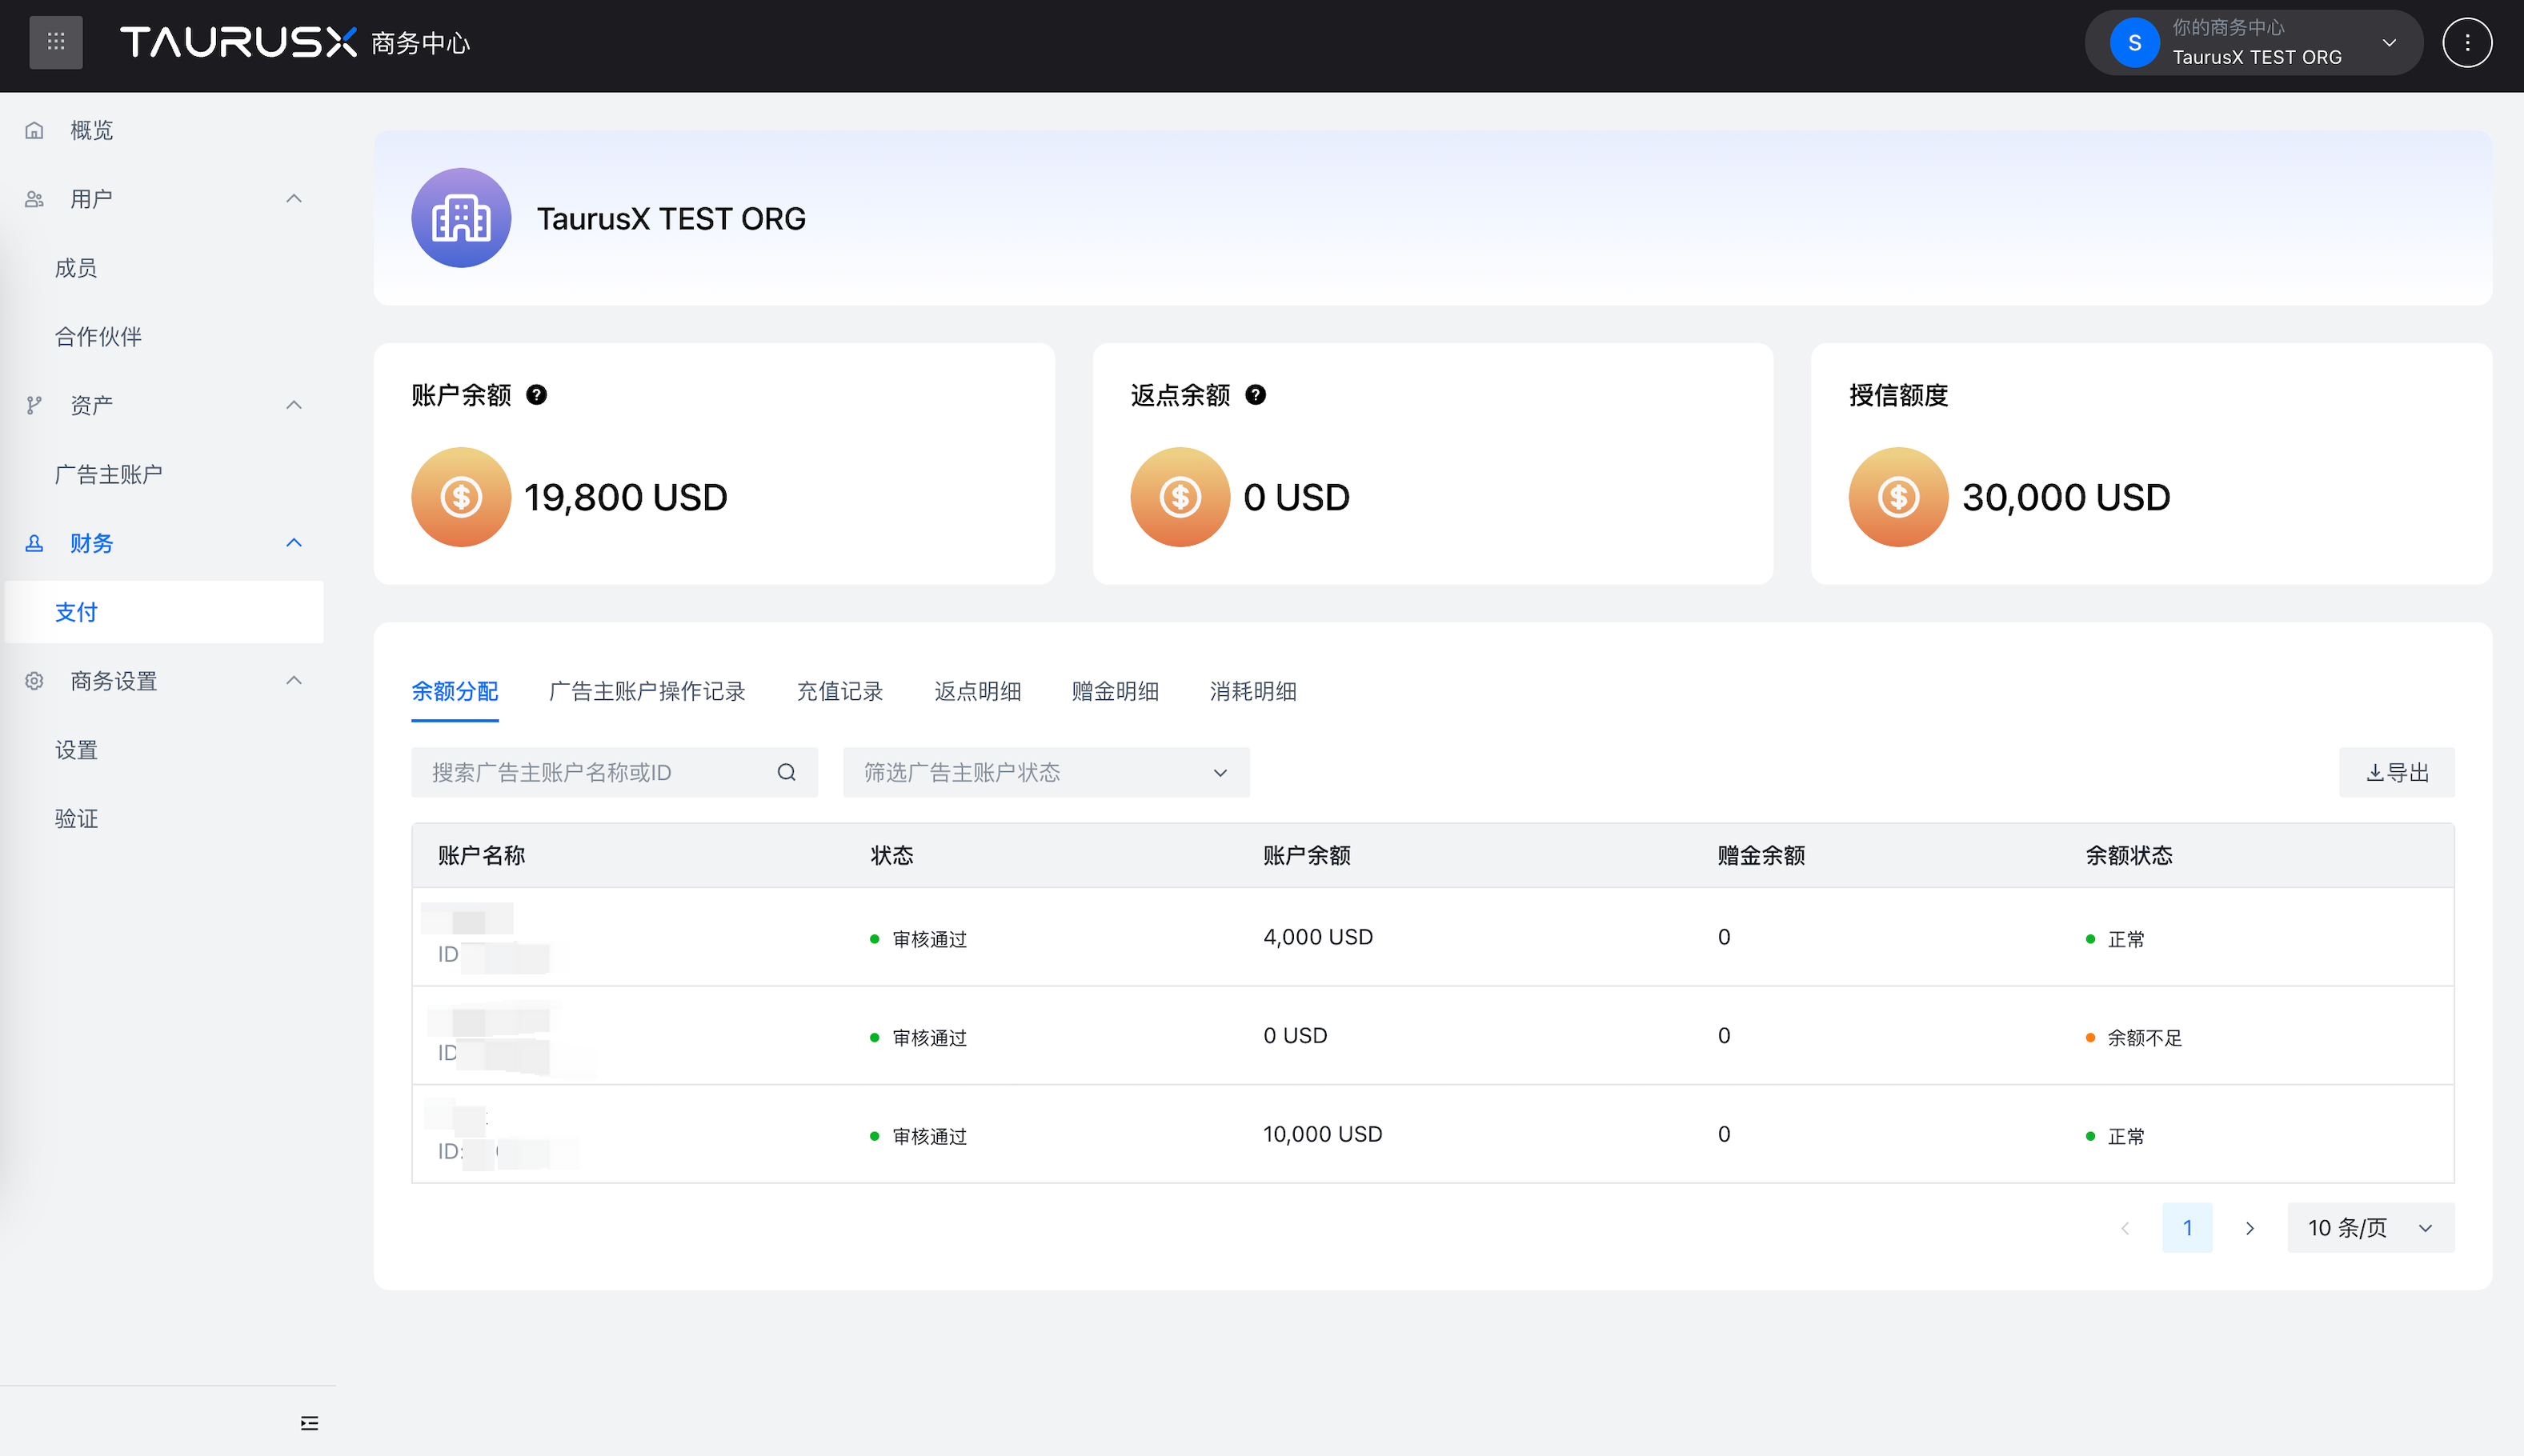Screen dimensions: 2524x1456
Task: Click the 余额不足 status cell
Action: point(2134,1038)
